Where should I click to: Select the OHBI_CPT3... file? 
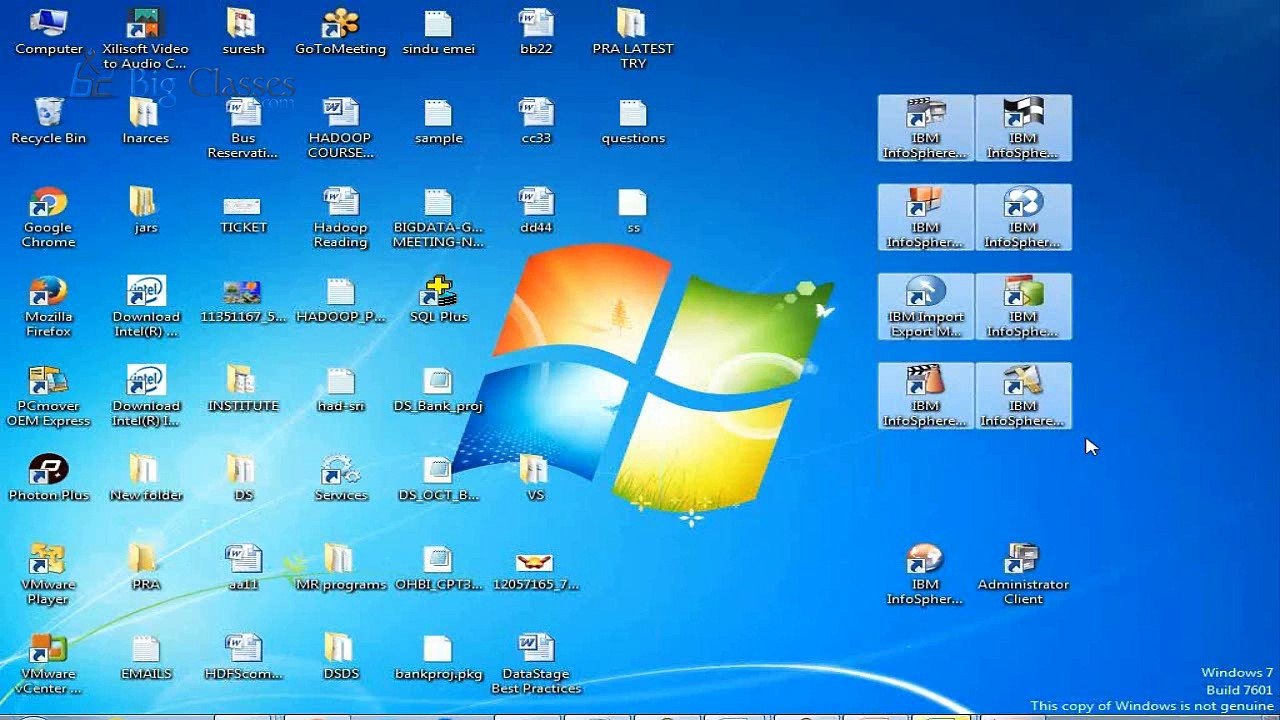(x=438, y=567)
